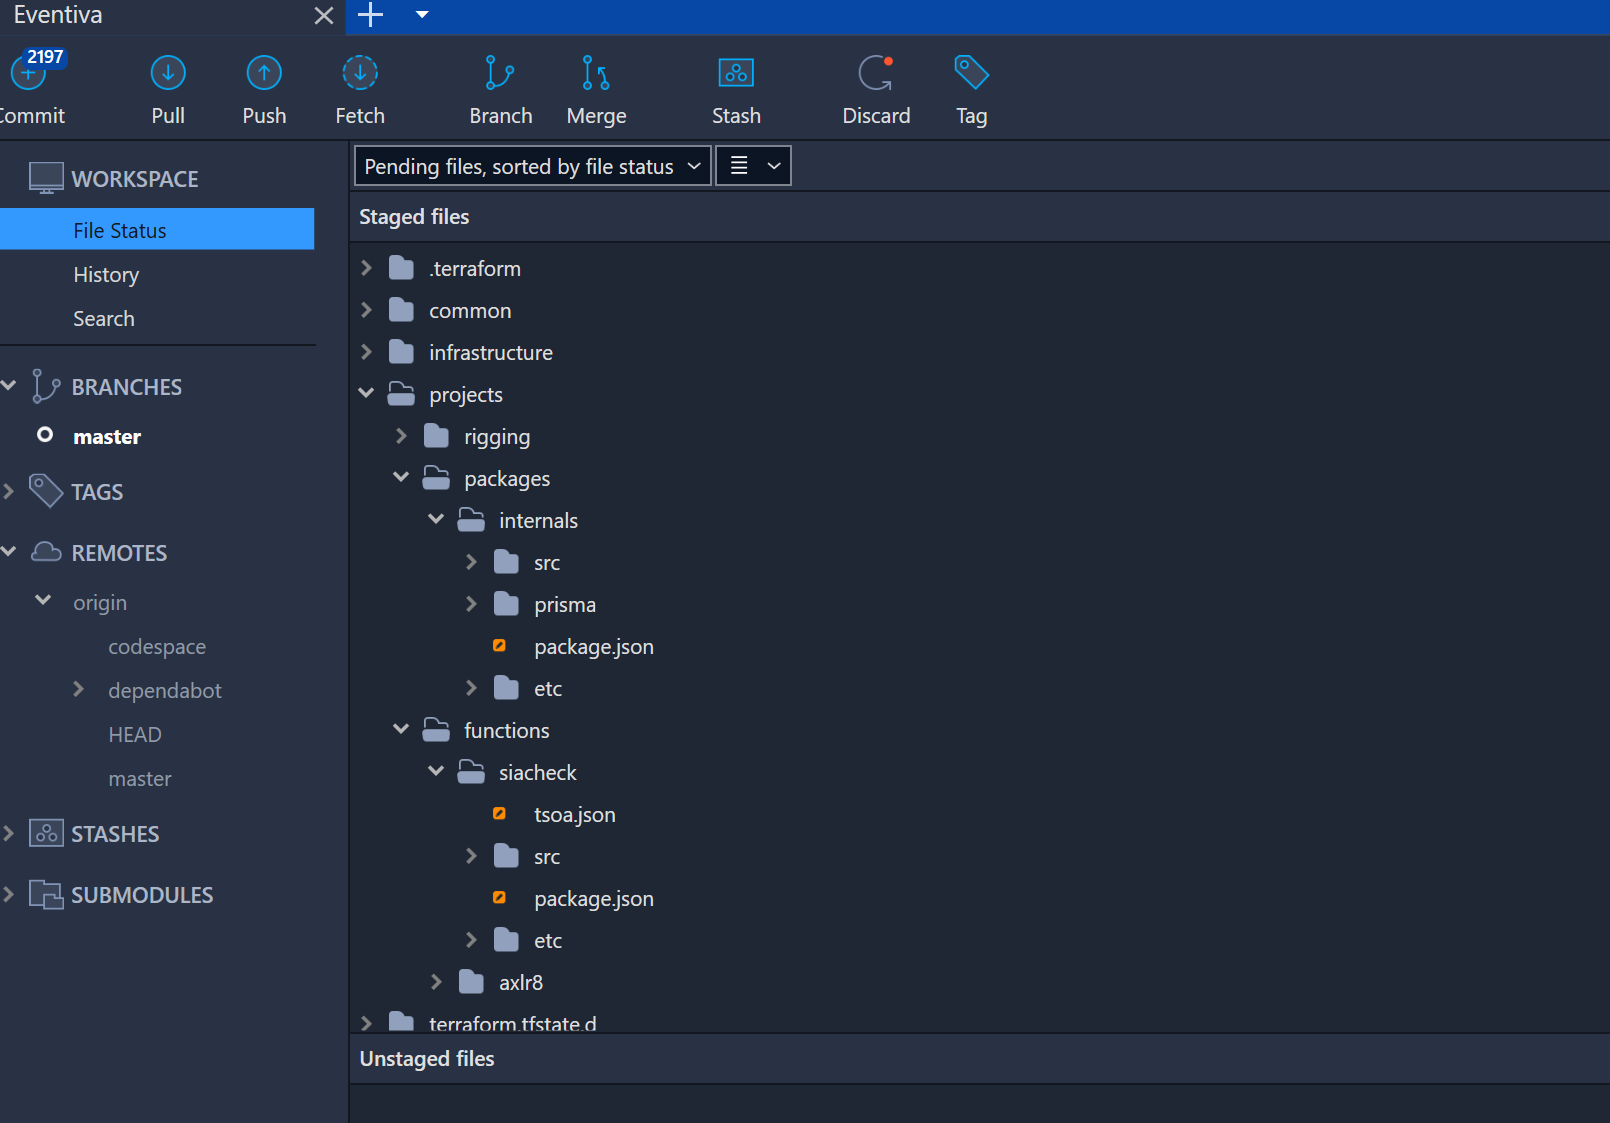The width and height of the screenshot is (1610, 1123).
Task: Select the codespace remote branch
Action: 157,646
